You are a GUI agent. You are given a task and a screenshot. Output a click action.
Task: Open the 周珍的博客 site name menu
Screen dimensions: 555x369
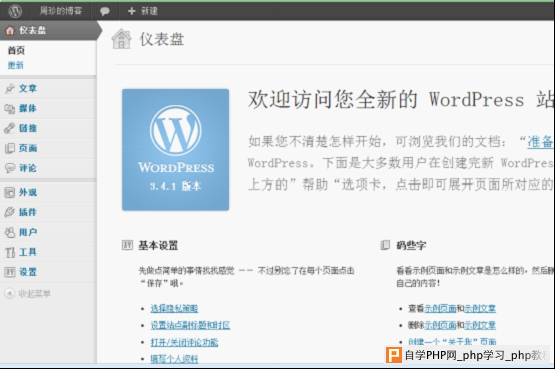click(x=61, y=11)
